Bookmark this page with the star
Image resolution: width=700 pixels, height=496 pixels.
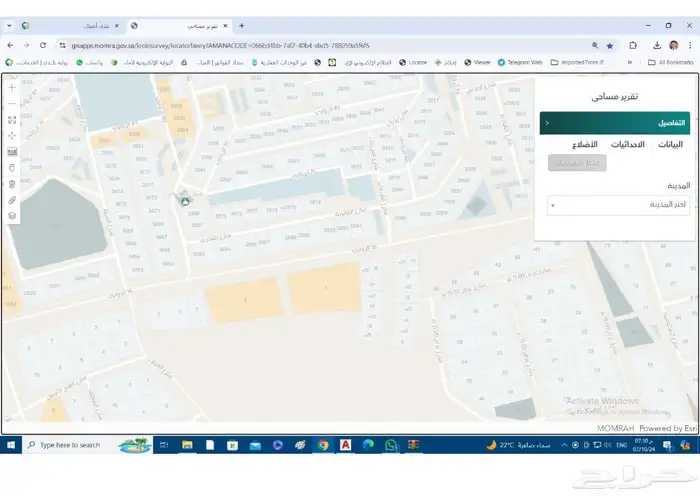click(610, 46)
